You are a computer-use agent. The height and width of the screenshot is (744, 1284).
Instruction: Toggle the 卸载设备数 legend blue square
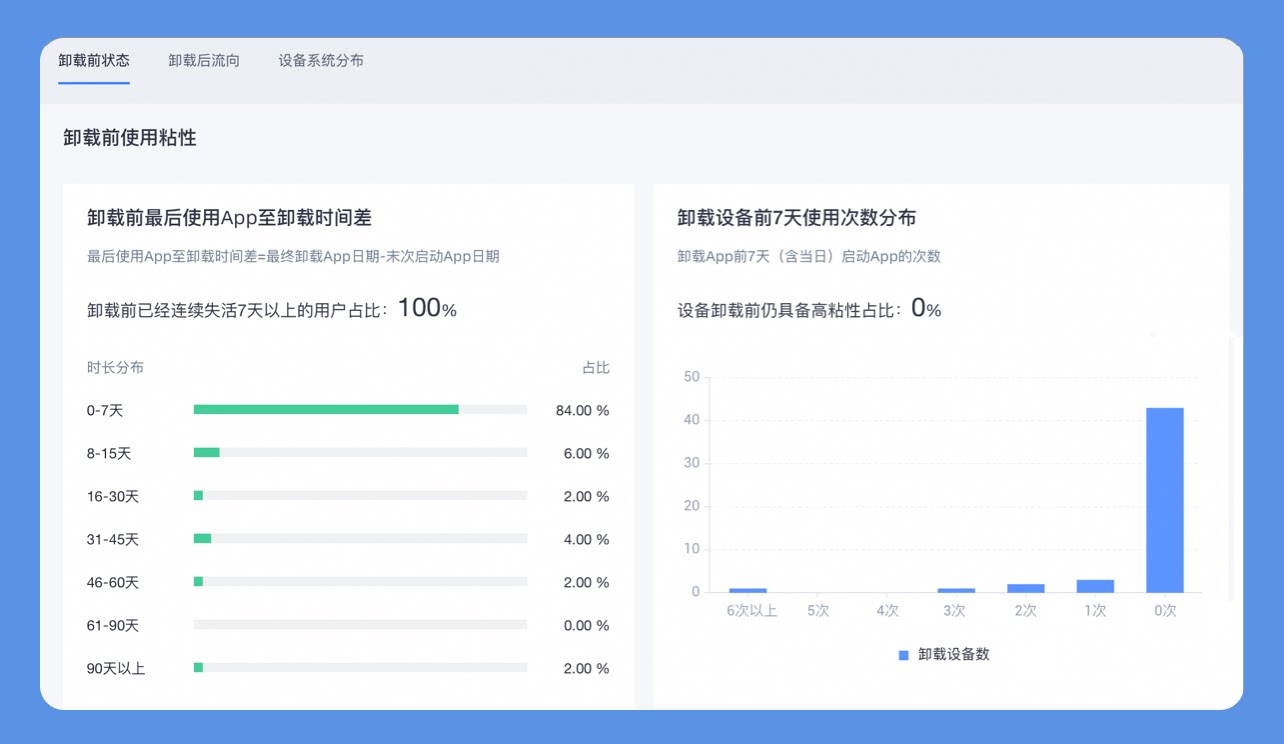(x=903, y=655)
